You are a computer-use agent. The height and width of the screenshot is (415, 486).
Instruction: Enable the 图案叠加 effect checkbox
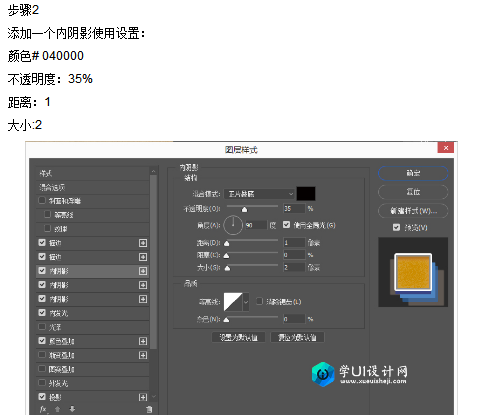42,369
